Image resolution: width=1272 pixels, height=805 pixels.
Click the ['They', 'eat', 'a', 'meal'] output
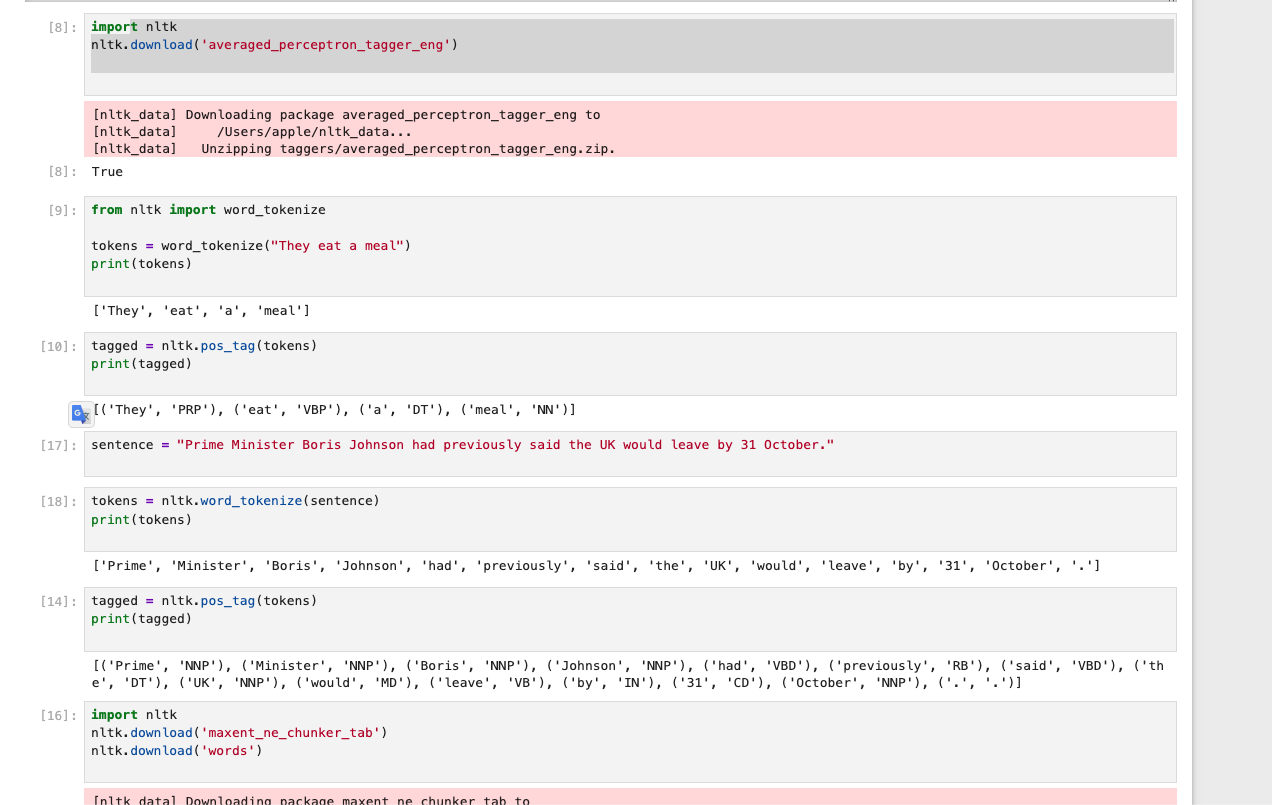(201, 311)
